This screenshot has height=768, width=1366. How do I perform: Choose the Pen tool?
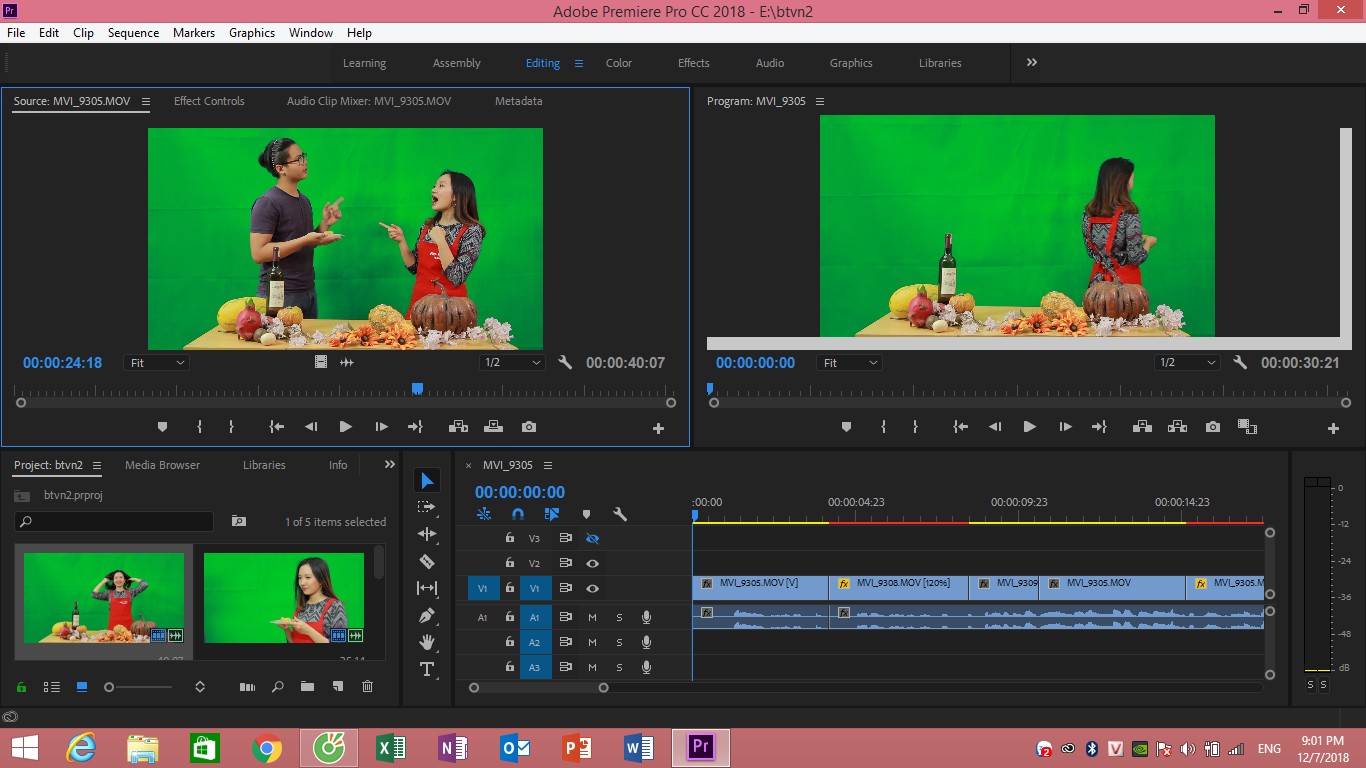pos(427,615)
